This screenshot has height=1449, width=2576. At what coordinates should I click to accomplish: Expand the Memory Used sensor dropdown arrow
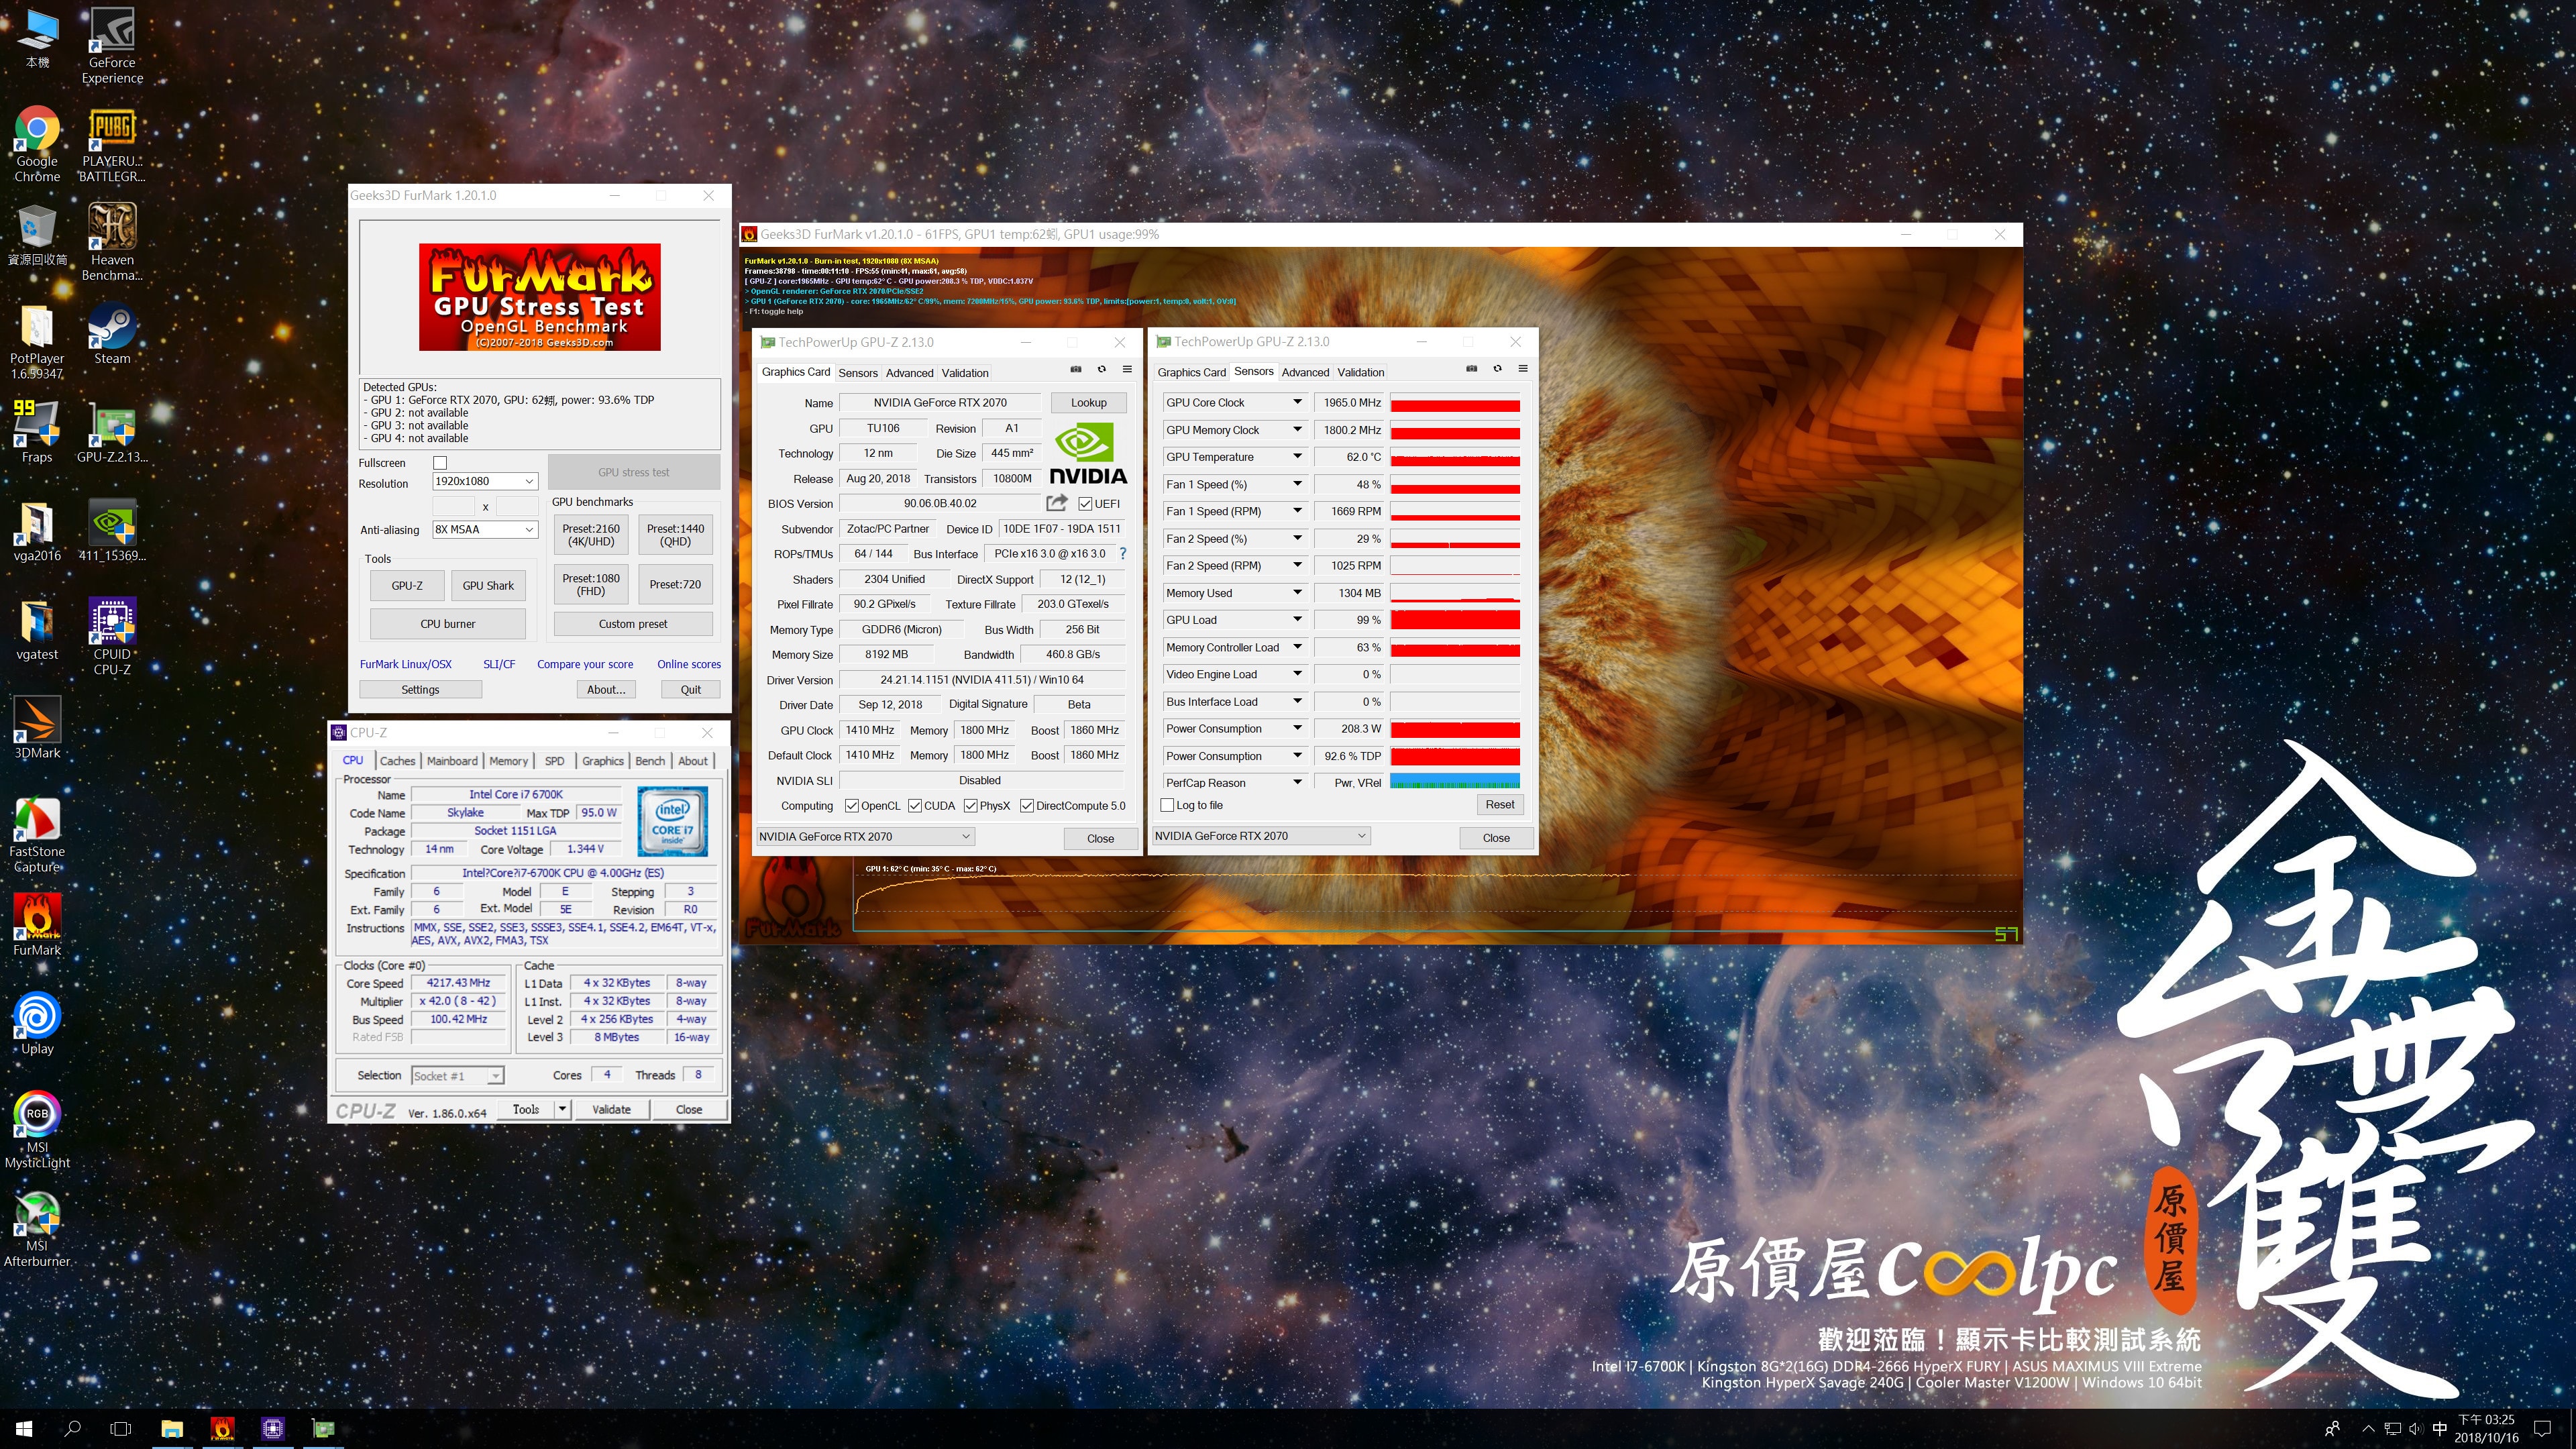pos(1297,592)
